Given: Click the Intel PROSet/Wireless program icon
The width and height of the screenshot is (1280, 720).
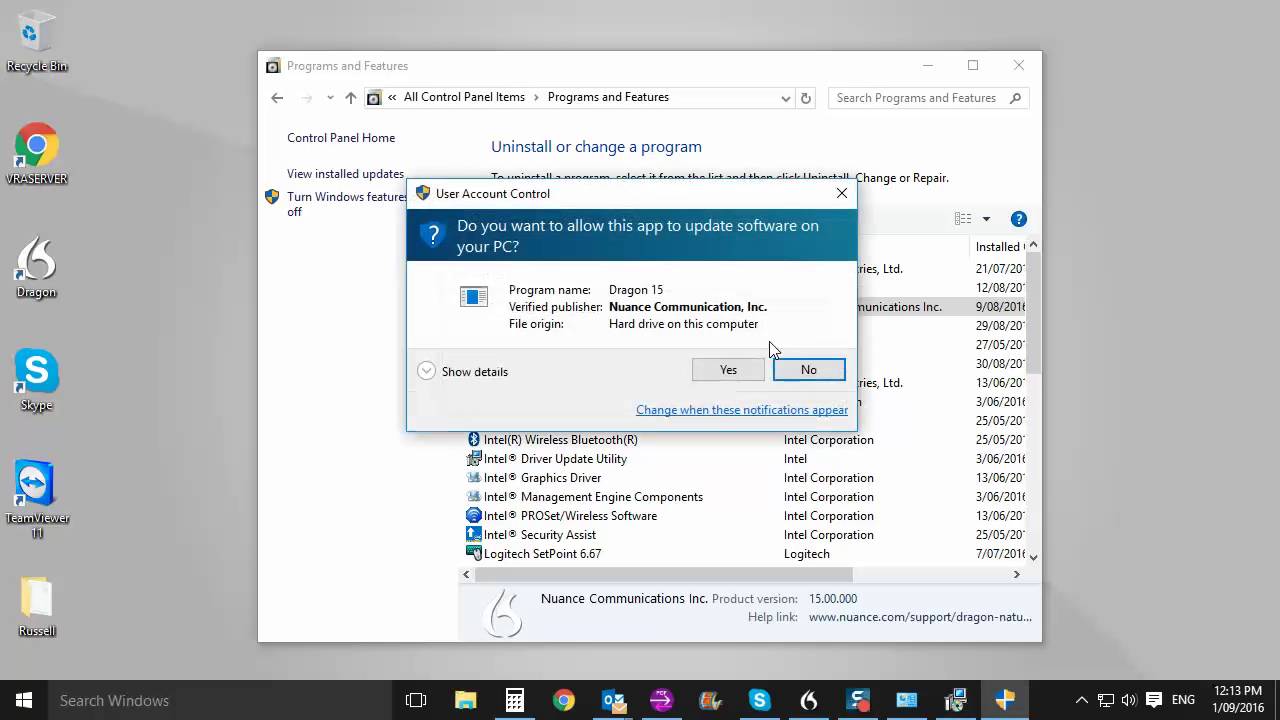Looking at the screenshot, I should 474,516.
